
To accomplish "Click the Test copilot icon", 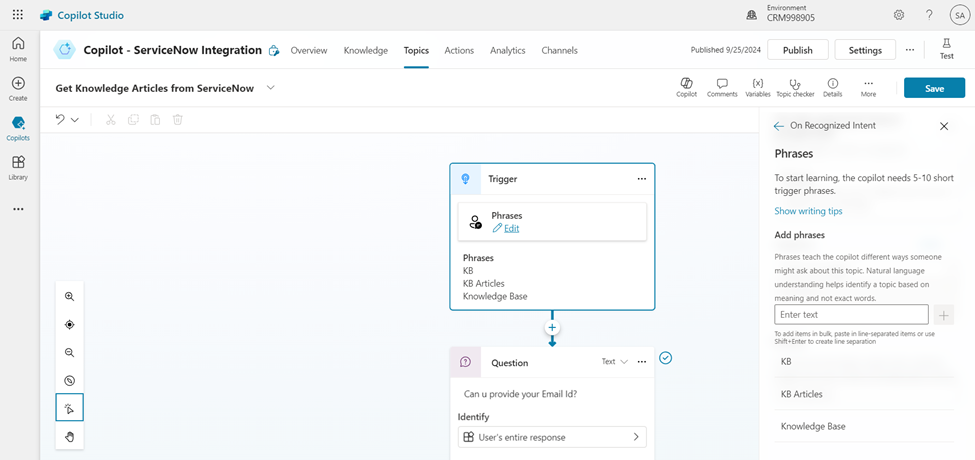I will [946, 49].
